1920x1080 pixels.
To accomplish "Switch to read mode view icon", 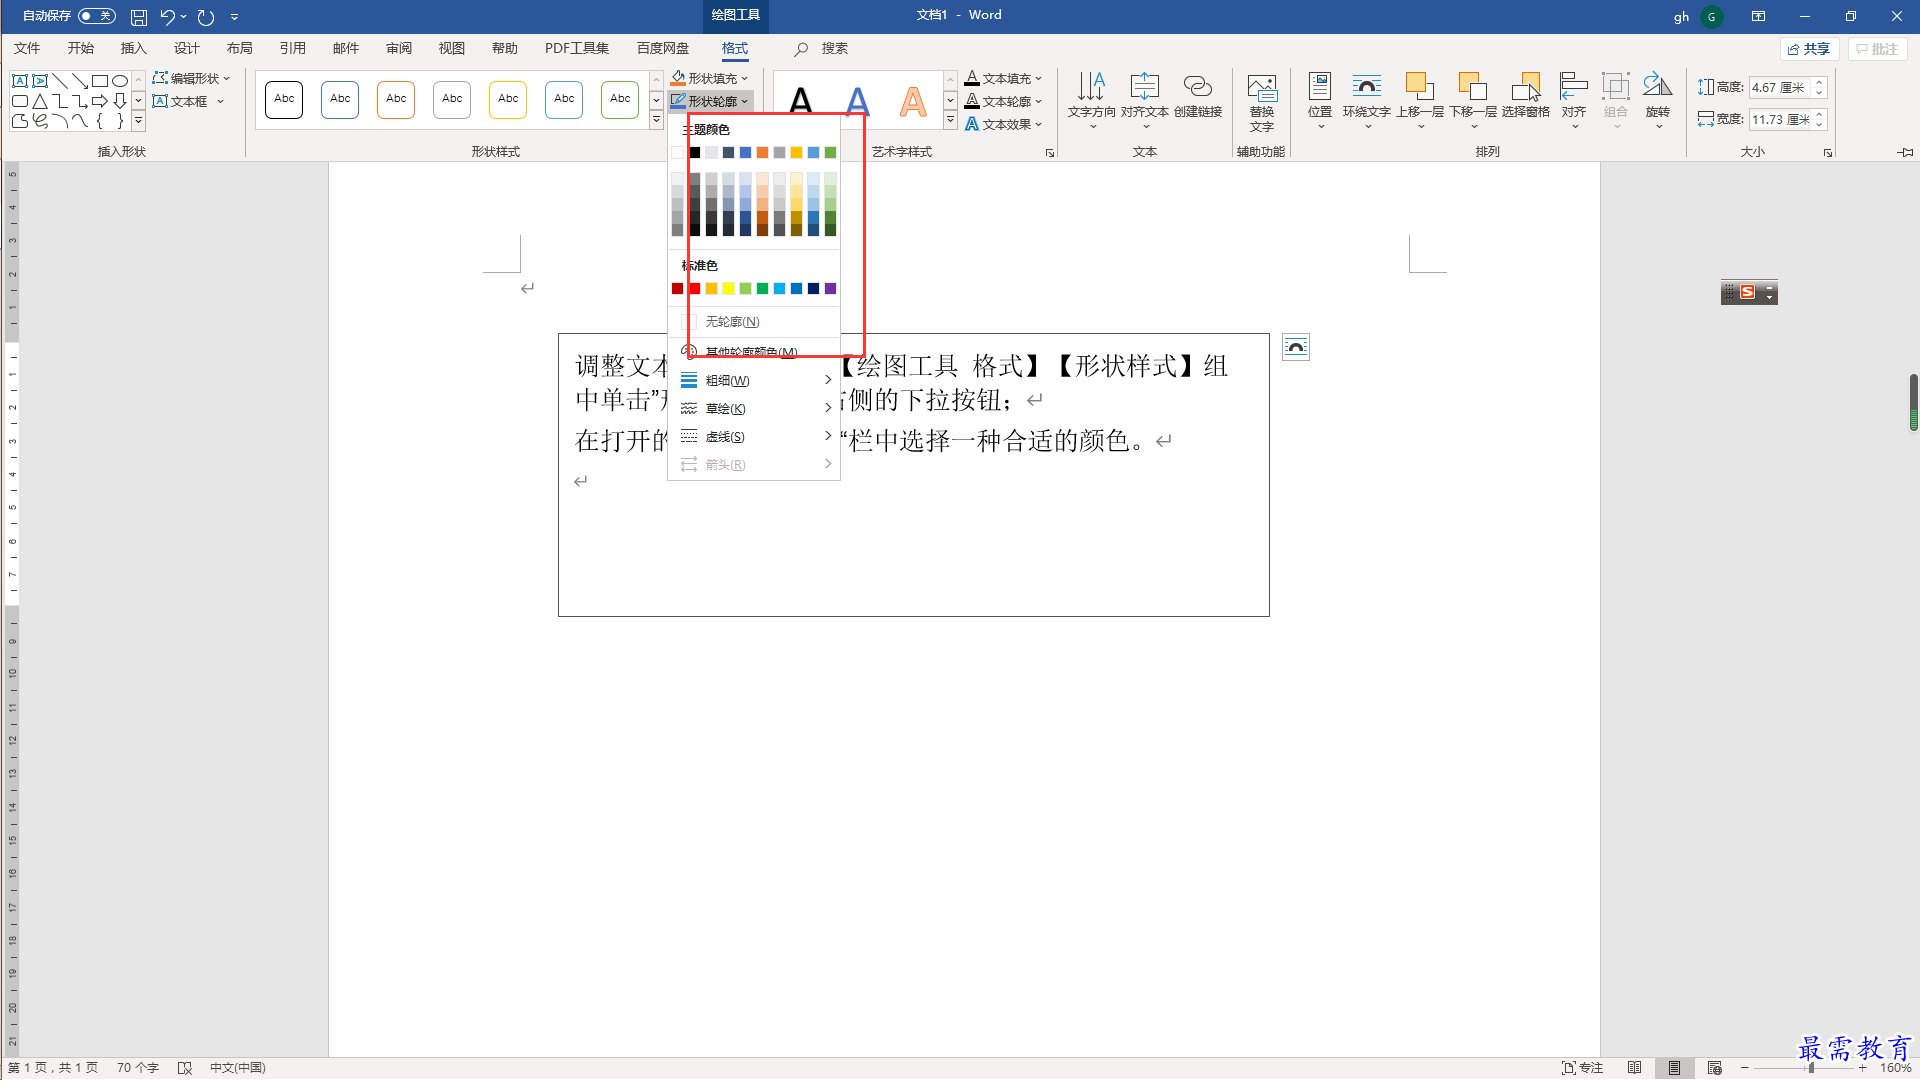I will pyautogui.click(x=1634, y=1068).
